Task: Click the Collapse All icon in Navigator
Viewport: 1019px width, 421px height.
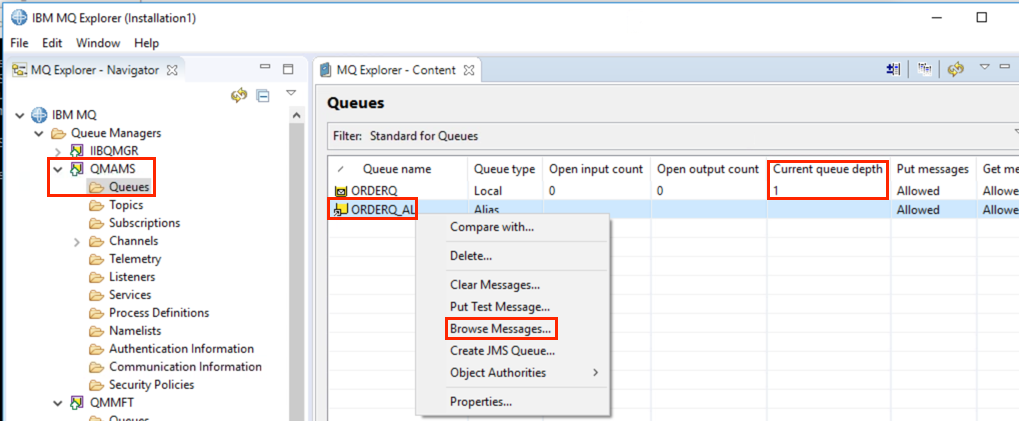Action: point(263,96)
